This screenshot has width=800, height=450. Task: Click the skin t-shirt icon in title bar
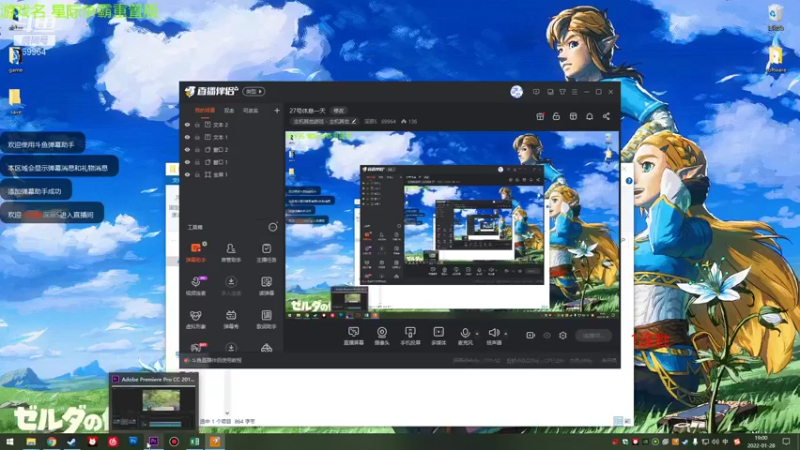(562, 92)
